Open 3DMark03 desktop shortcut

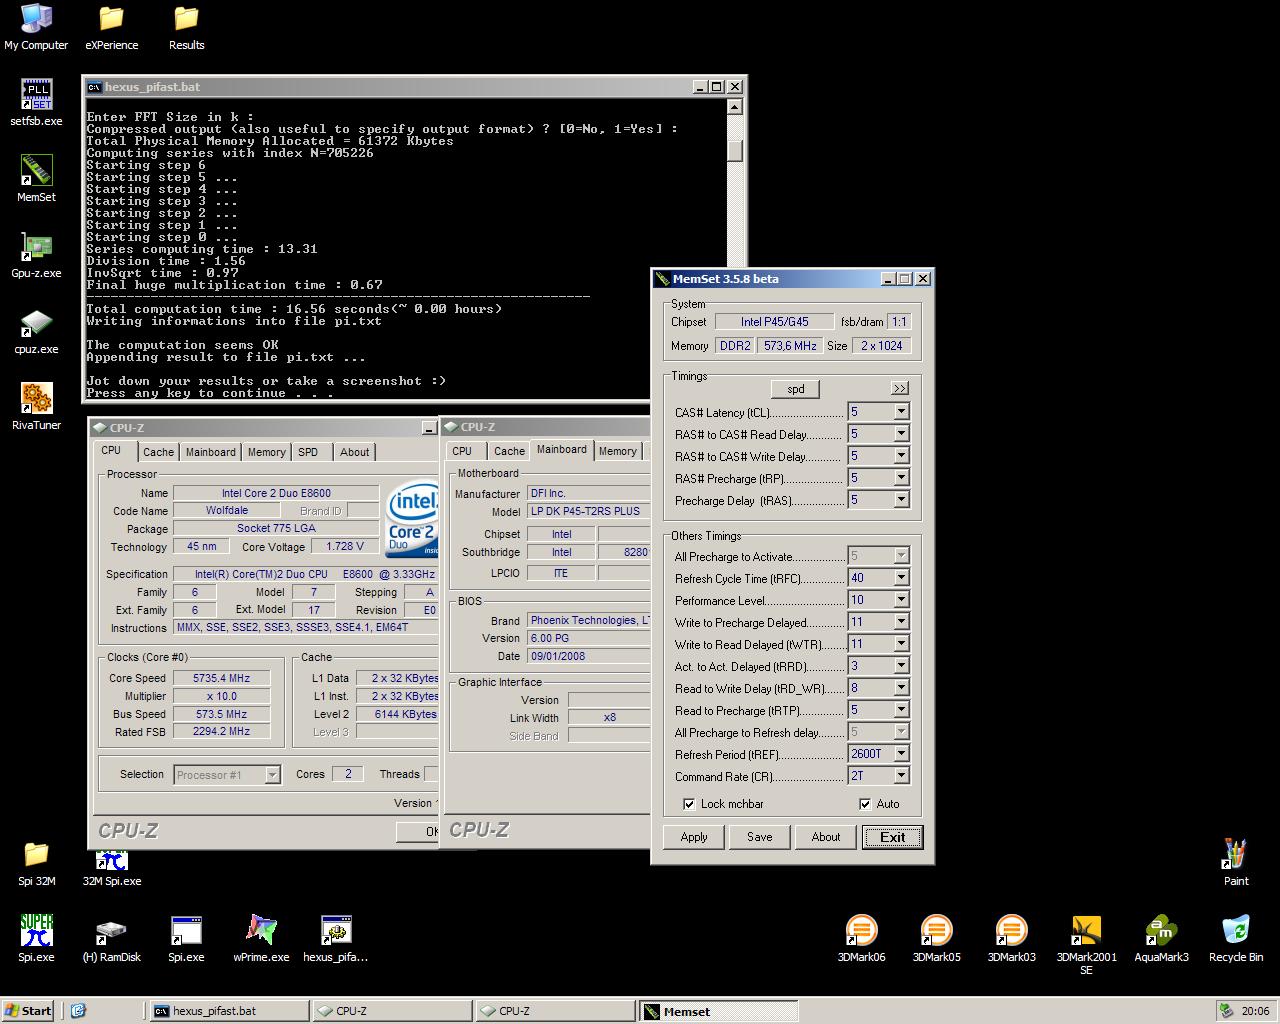[1011, 939]
